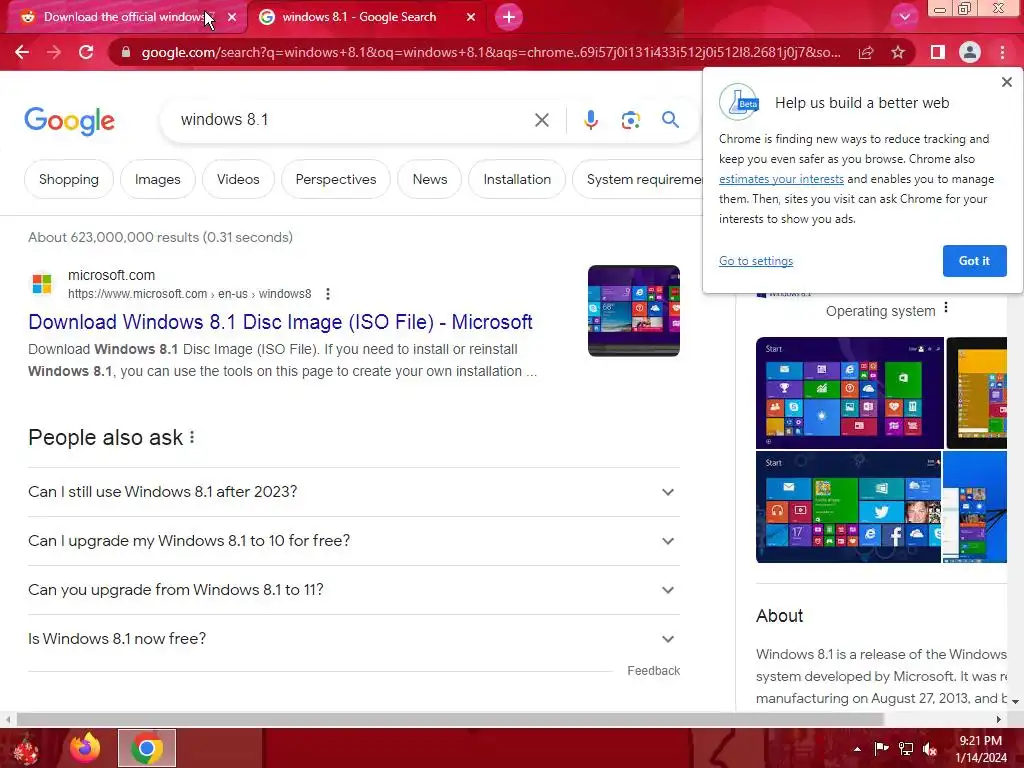Switch to 'Download the official windows' tab
1024x768 pixels.
(124, 17)
